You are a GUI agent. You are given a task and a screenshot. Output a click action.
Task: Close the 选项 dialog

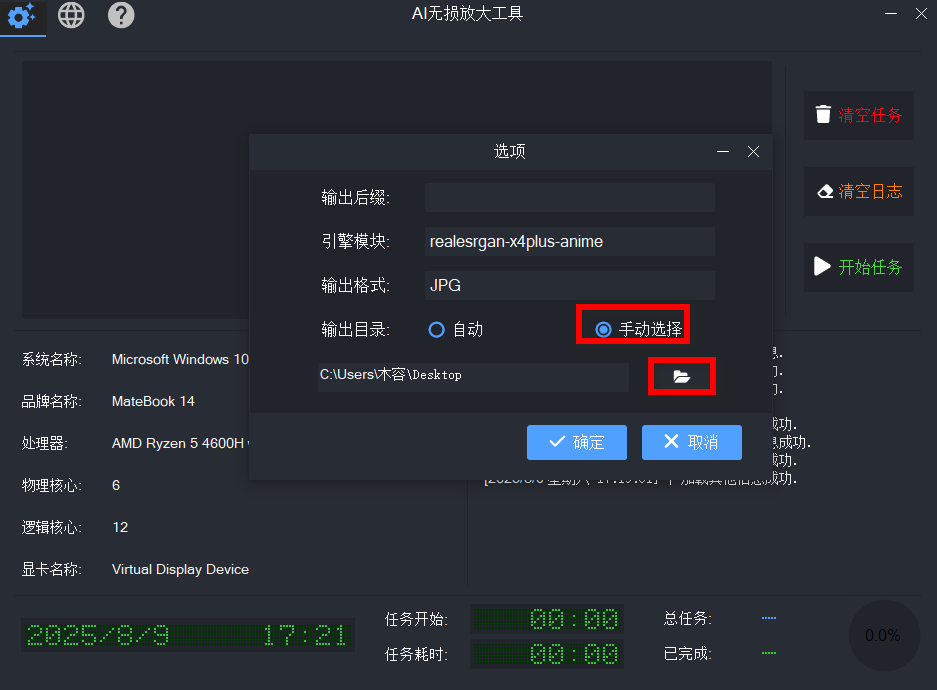click(x=753, y=152)
